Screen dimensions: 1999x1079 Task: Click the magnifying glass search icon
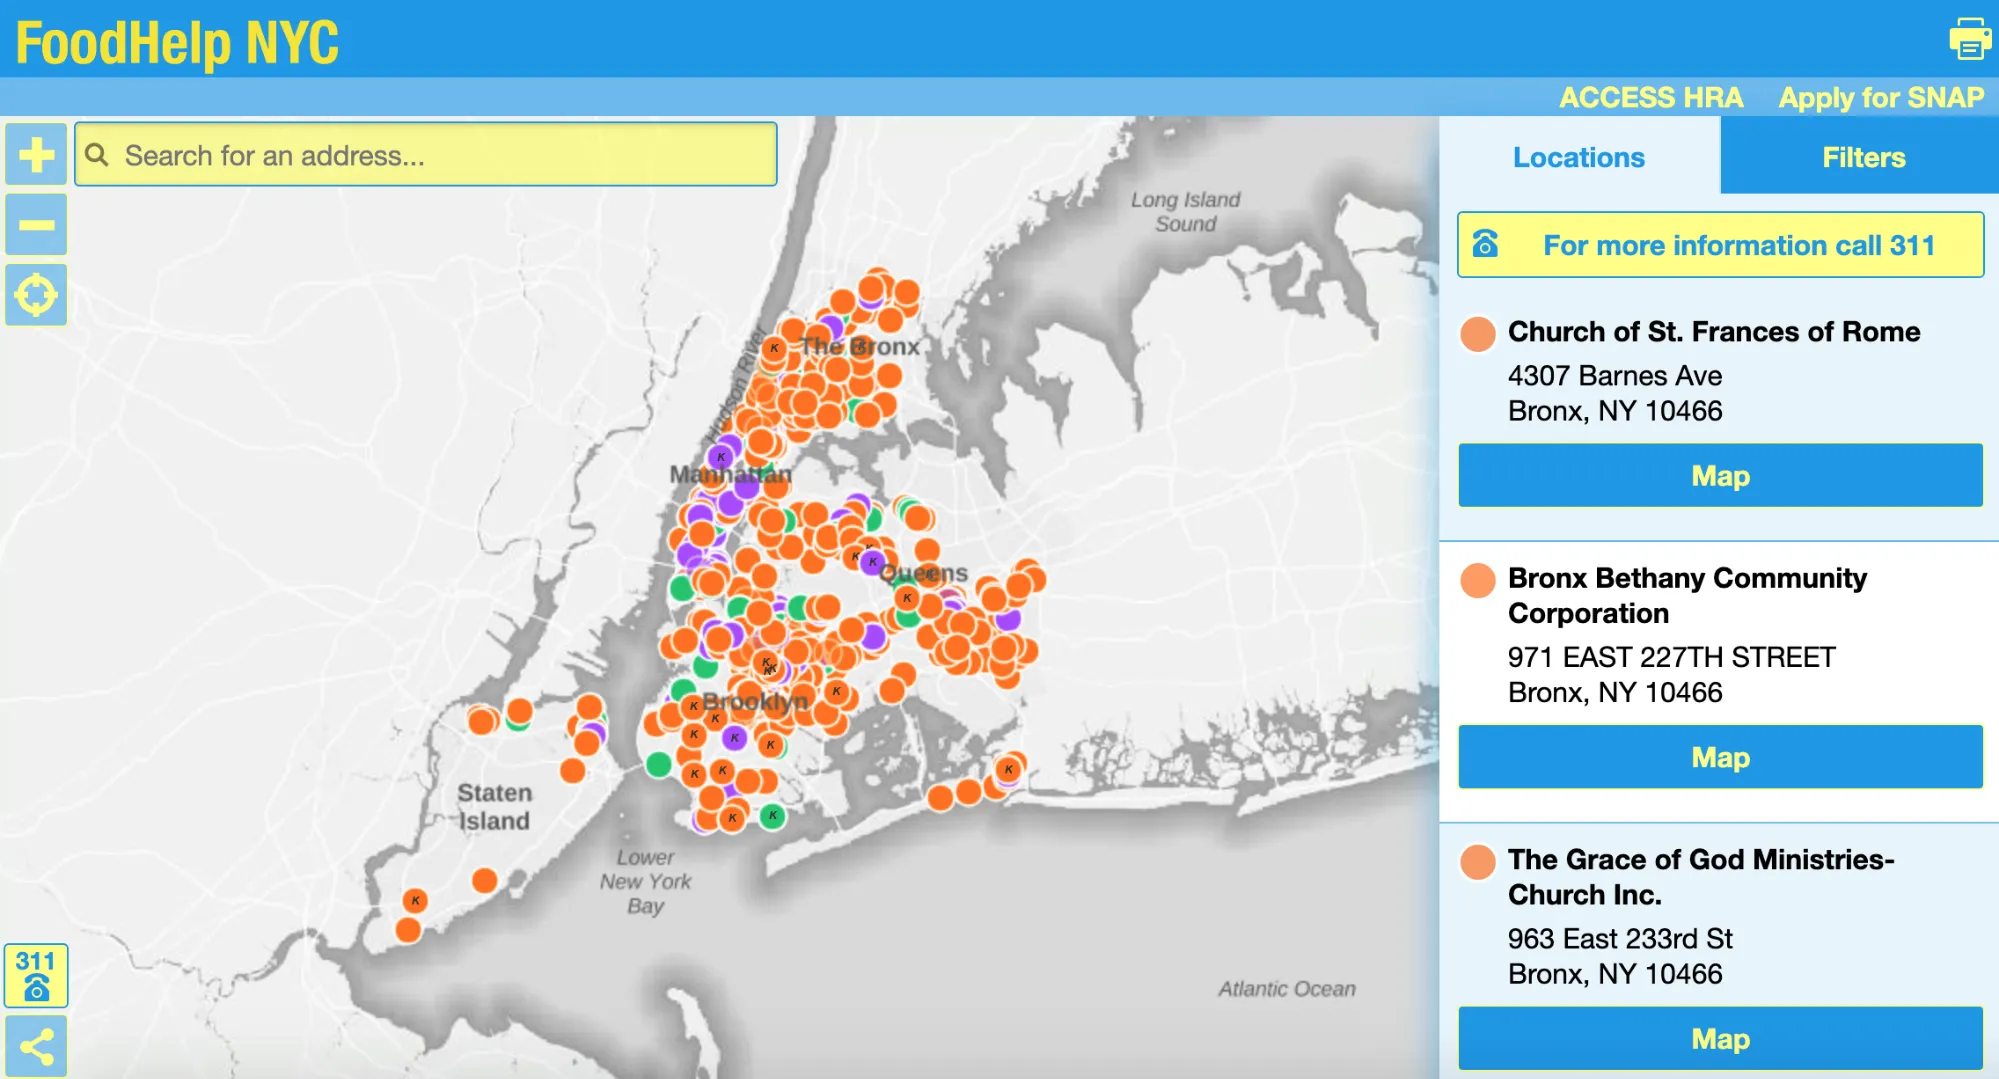(x=97, y=154)
